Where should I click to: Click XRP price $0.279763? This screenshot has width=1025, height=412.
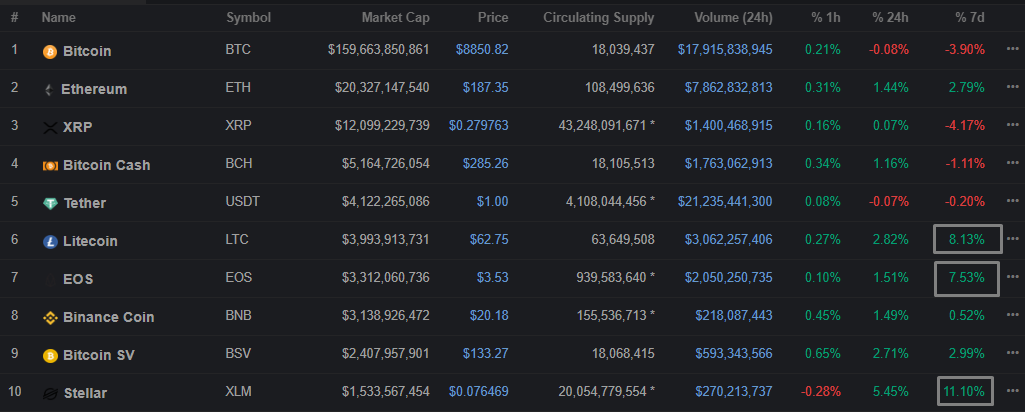tap(479, 125)
